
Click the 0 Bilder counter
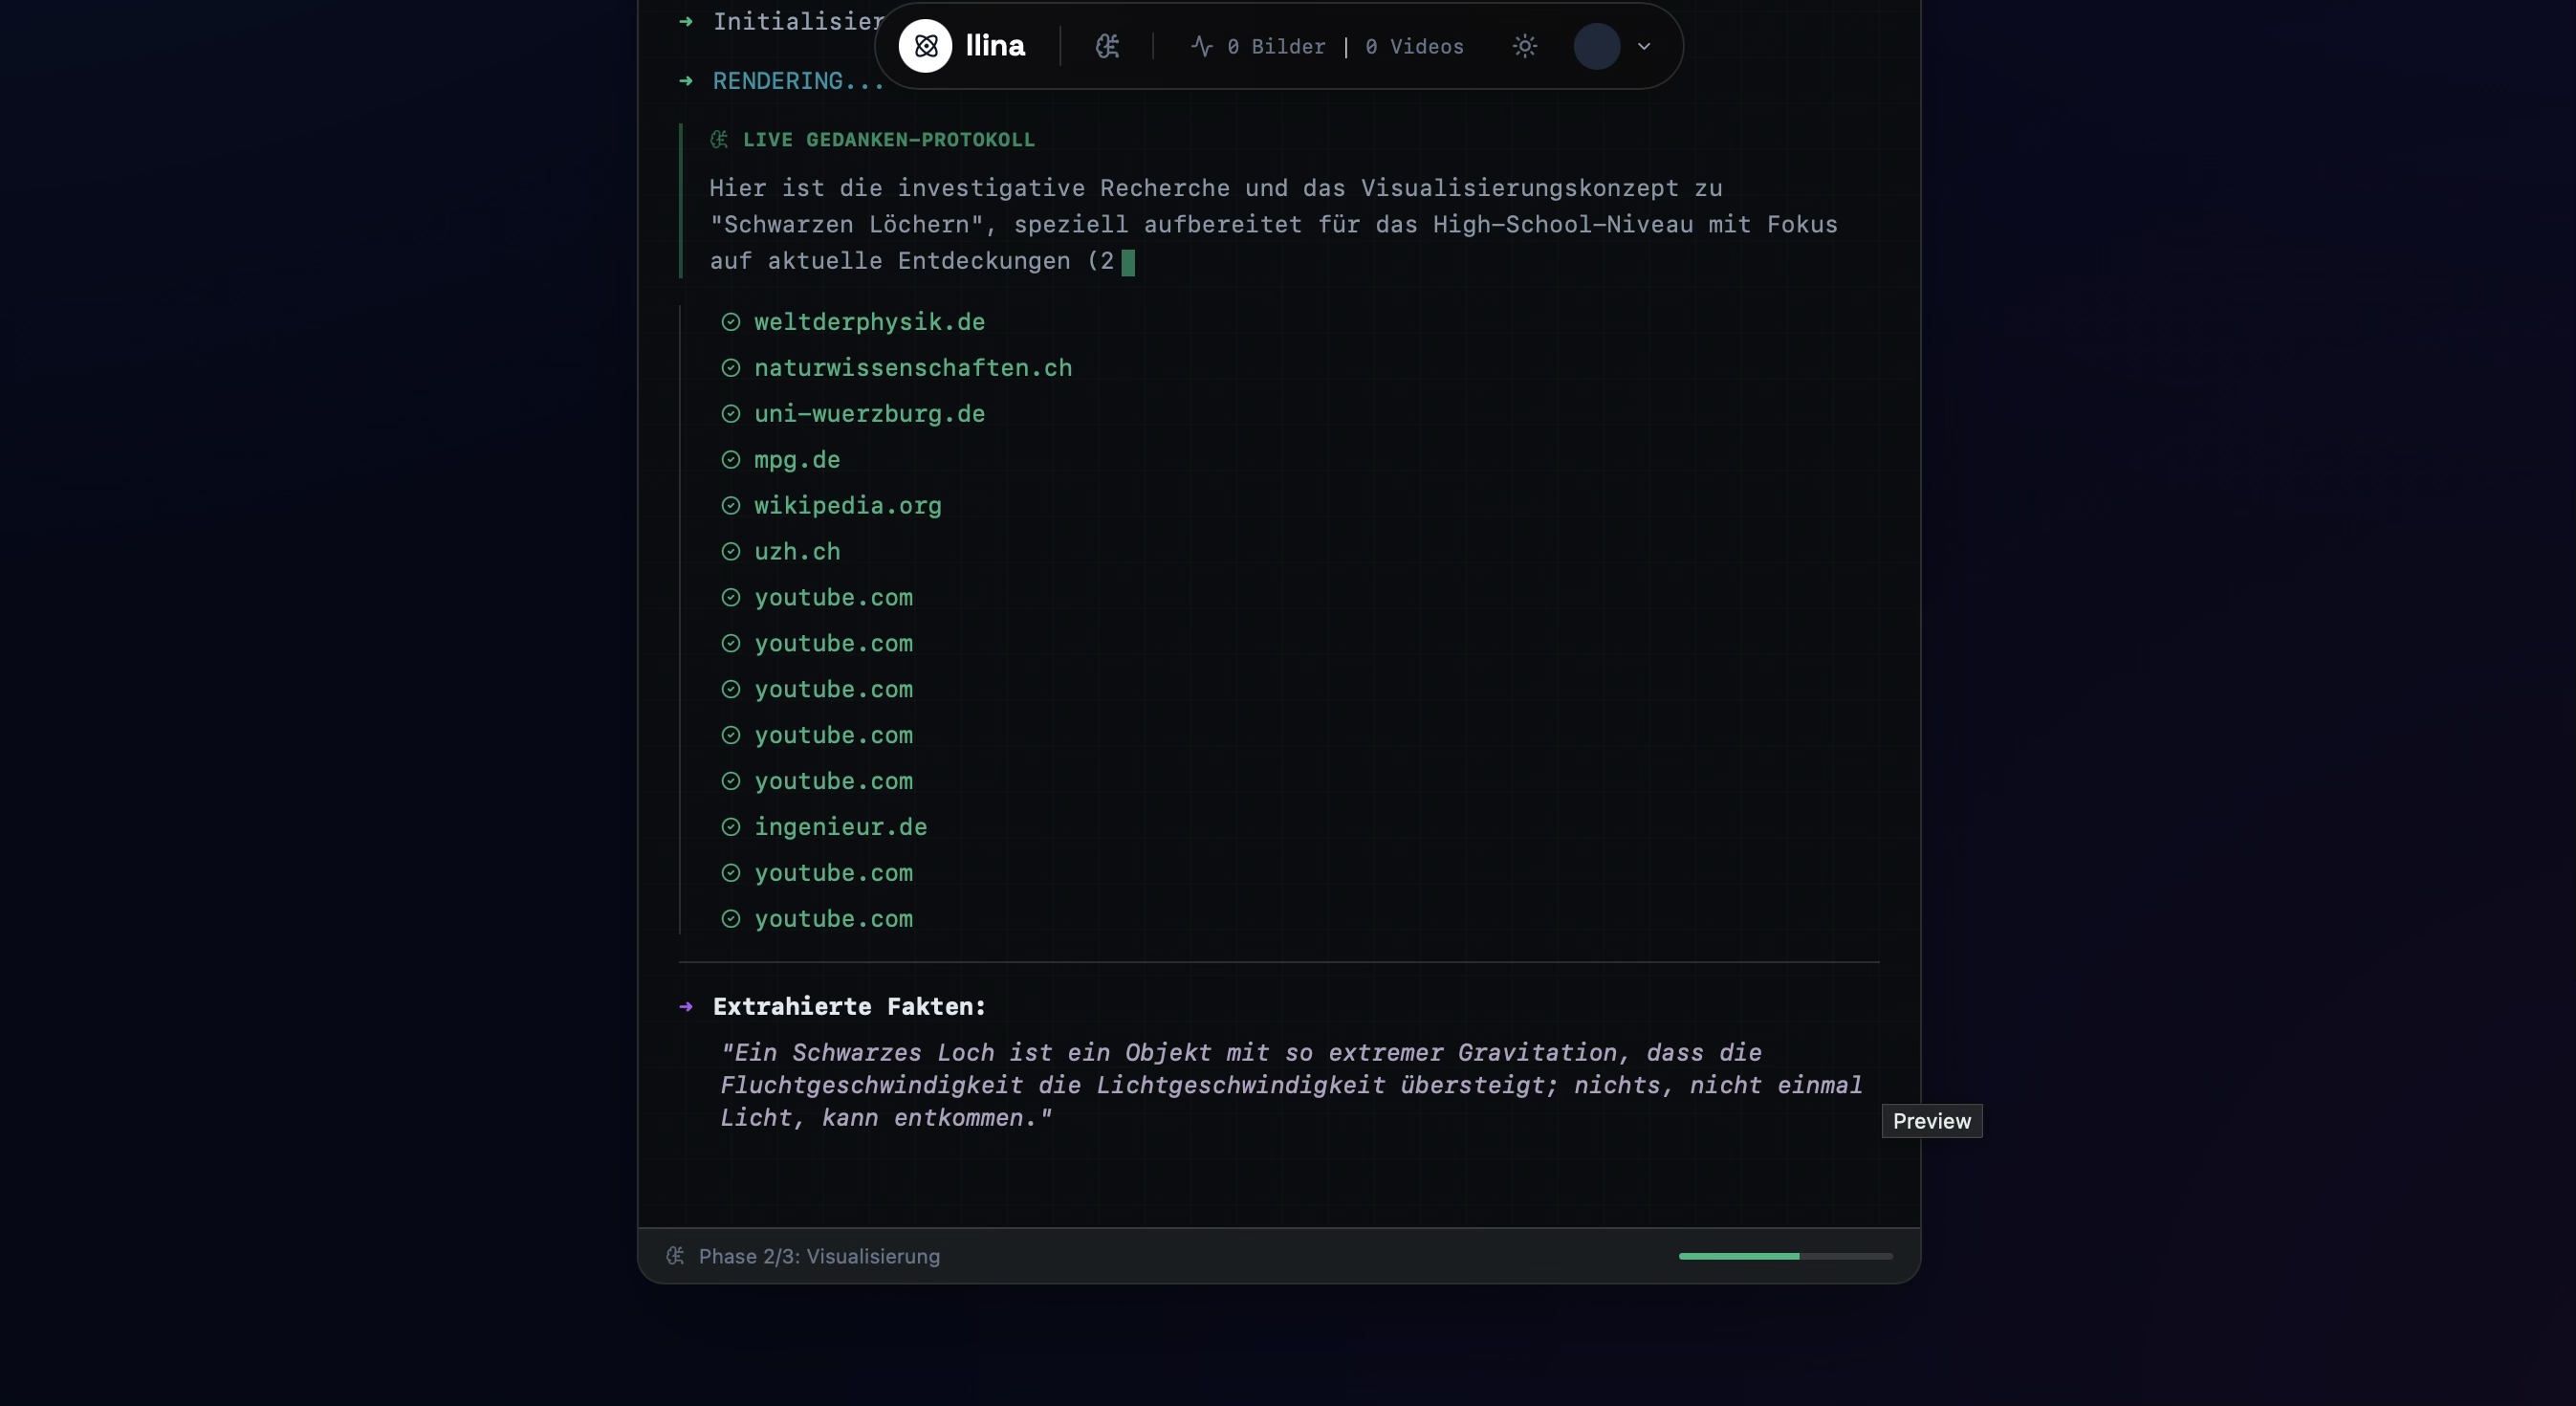1276,47
